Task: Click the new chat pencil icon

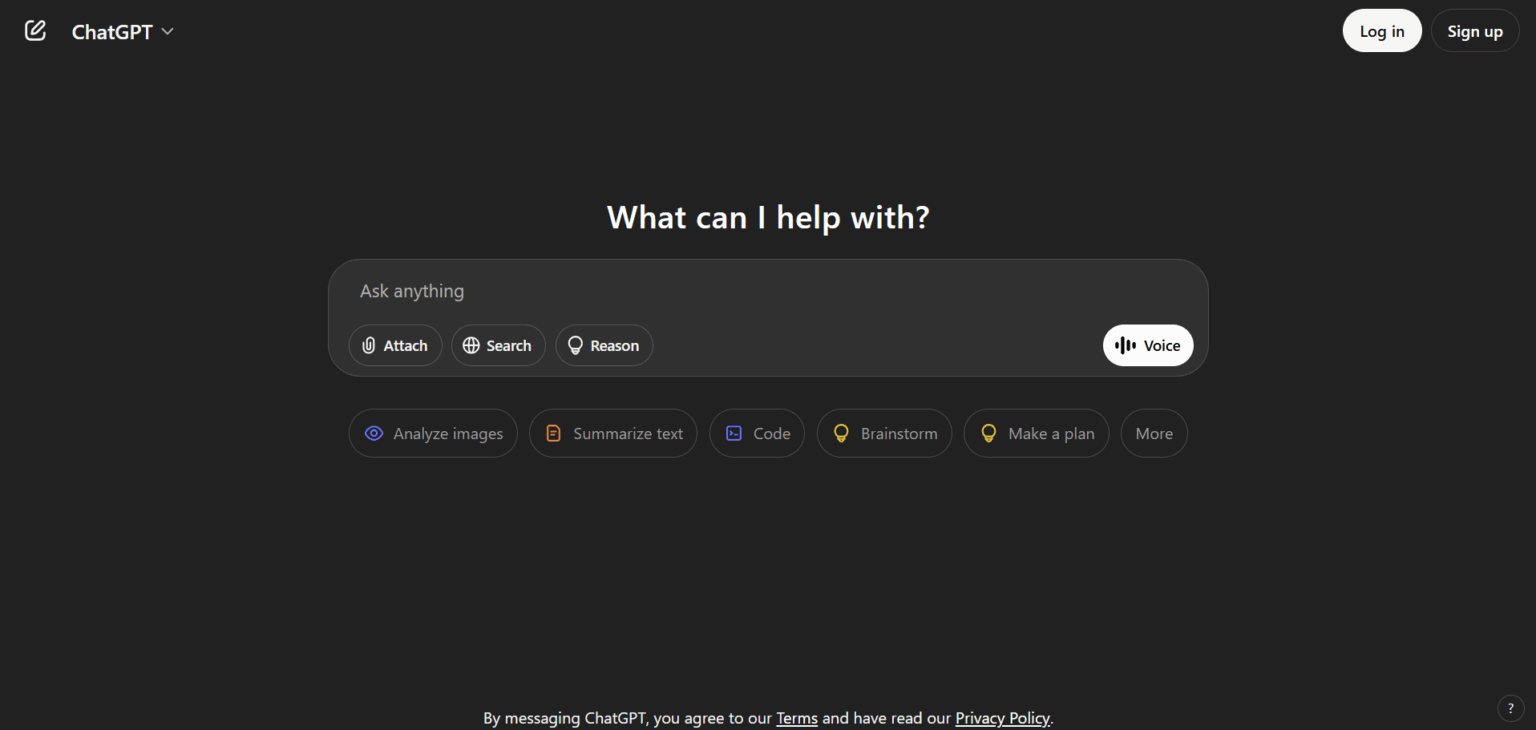Action: pos(35,31)
